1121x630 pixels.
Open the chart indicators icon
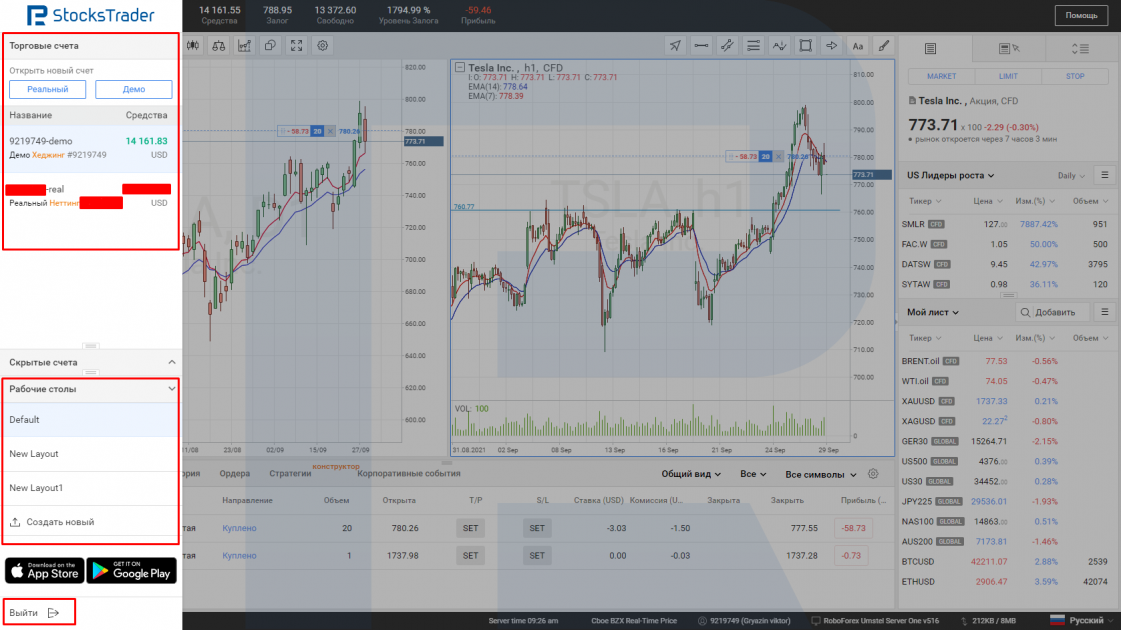(245, 46)
